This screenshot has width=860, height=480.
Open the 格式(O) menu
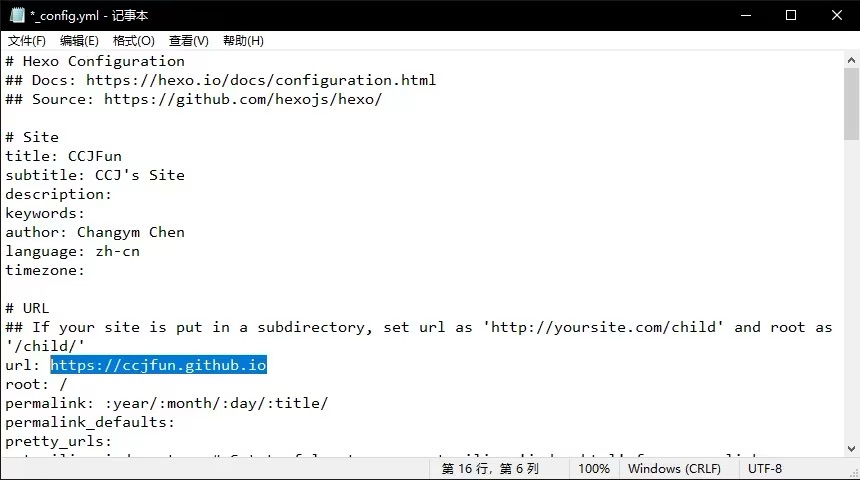(x=133, y=41)
